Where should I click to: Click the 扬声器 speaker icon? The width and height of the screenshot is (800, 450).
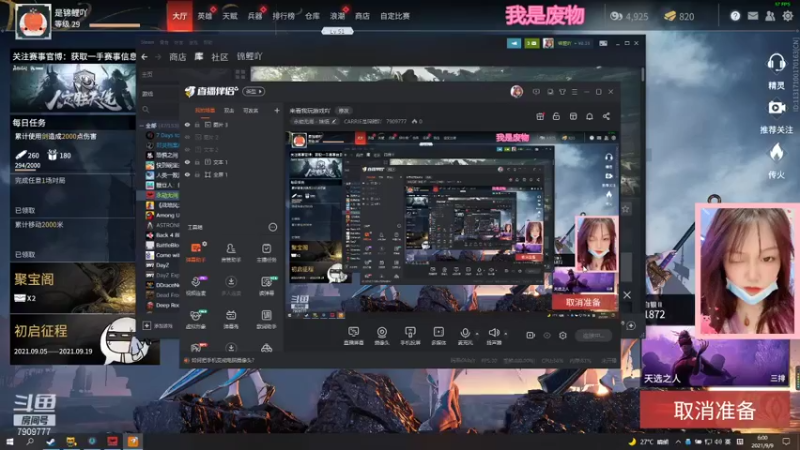click(x=493, y=335)
